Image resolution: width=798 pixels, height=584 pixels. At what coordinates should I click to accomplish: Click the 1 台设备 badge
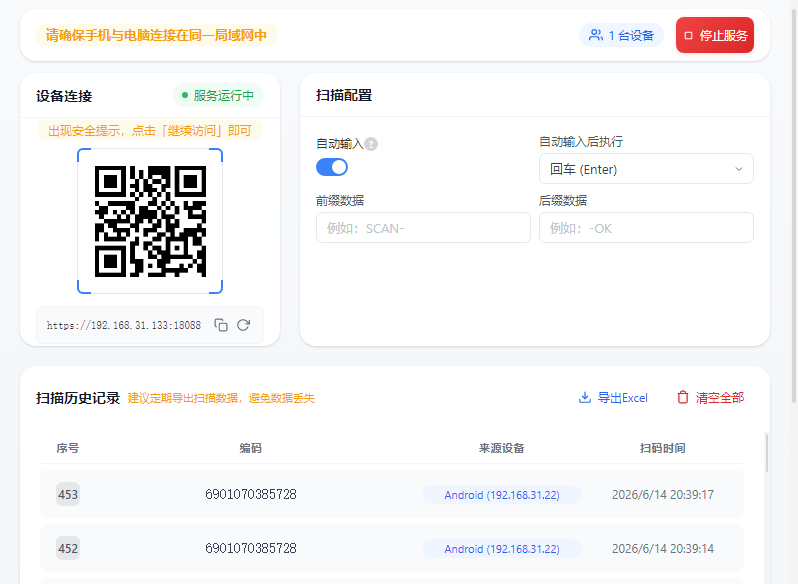point(621,35)
